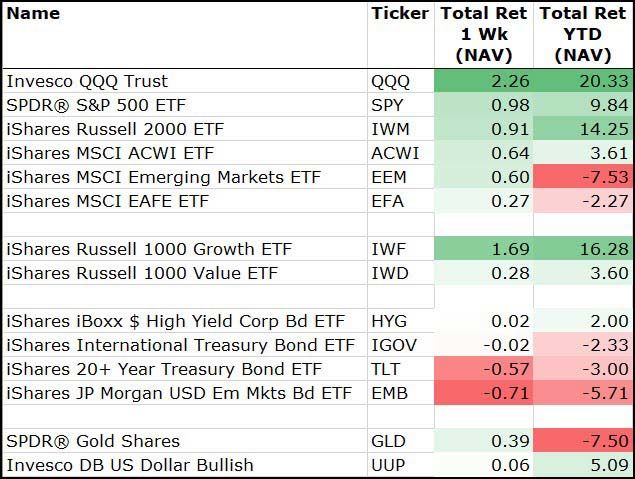This screenshot has width=635, height=479.
Task: Click the Name column header
Action: pos(33,14)
